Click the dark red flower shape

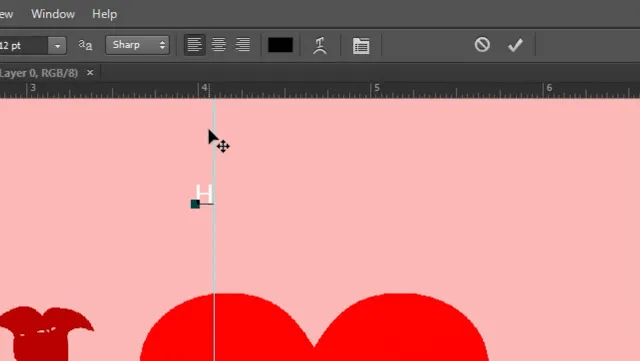coord(43,333)
